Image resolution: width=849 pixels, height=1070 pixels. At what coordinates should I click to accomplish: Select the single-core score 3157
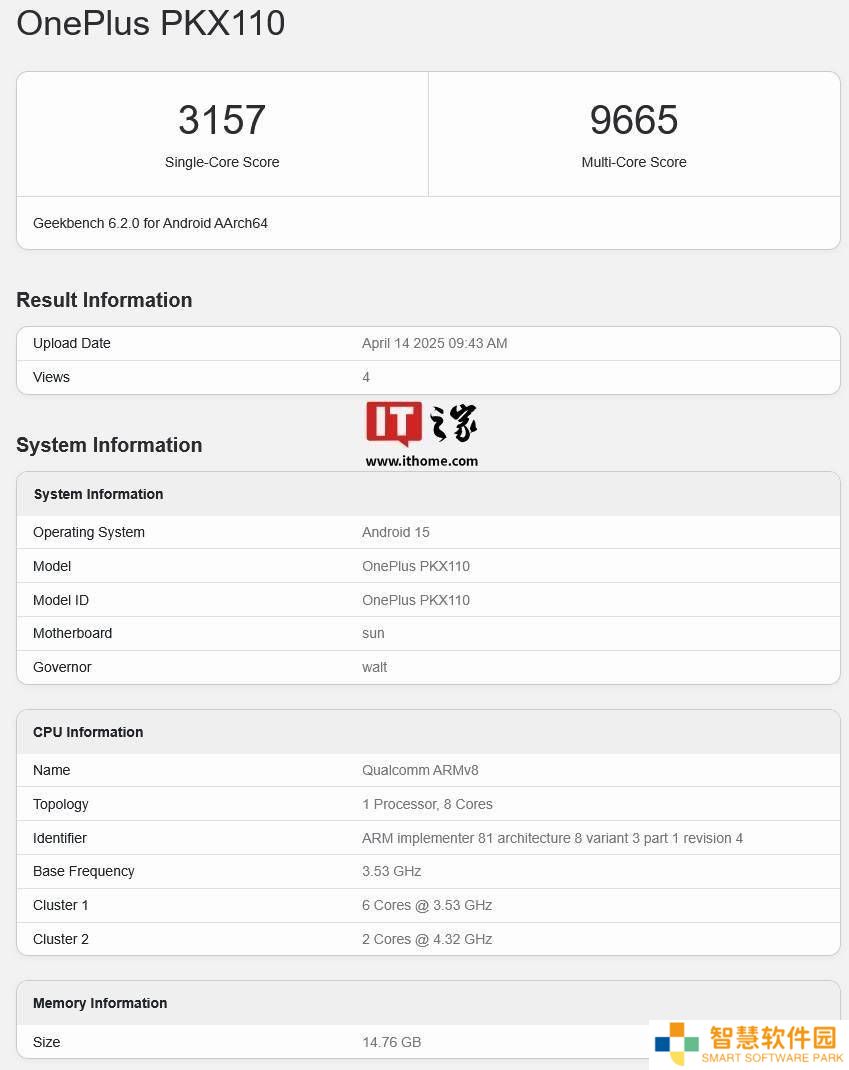coord(222,120)
